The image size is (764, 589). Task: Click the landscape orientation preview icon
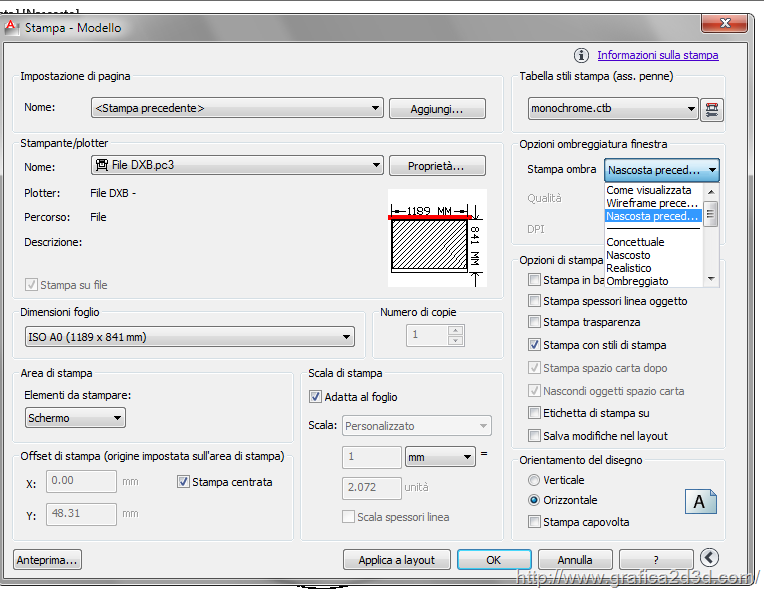click(700, 501)
